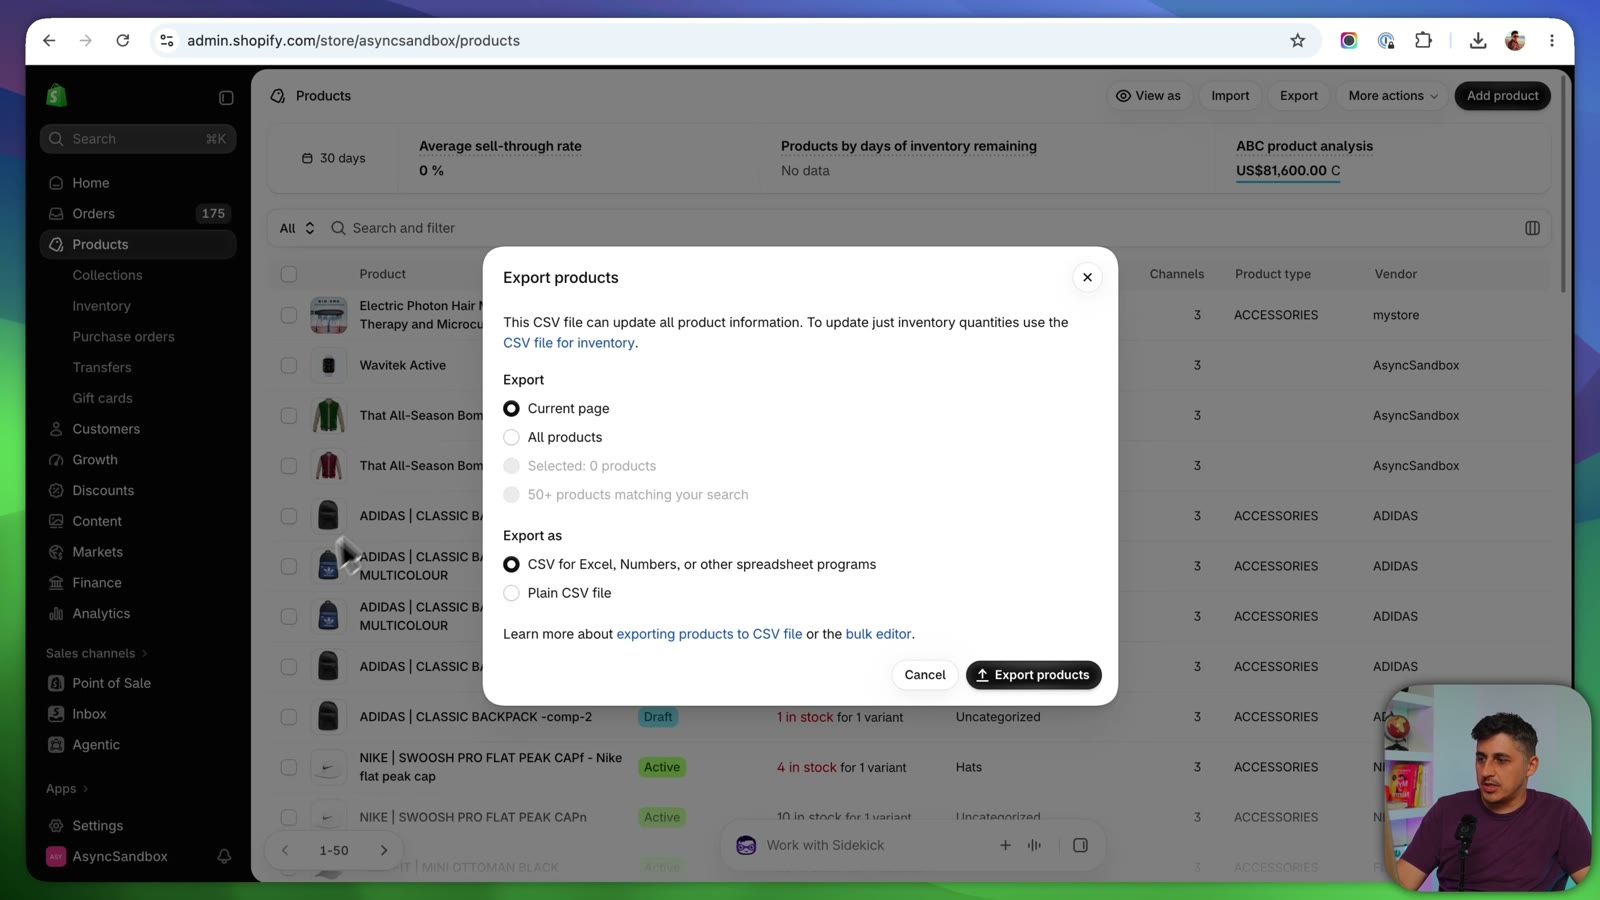The image size is (1600, 900).
Task: Close the Export products dialog
Action: pyautogui.click(x=1087, y=278)
